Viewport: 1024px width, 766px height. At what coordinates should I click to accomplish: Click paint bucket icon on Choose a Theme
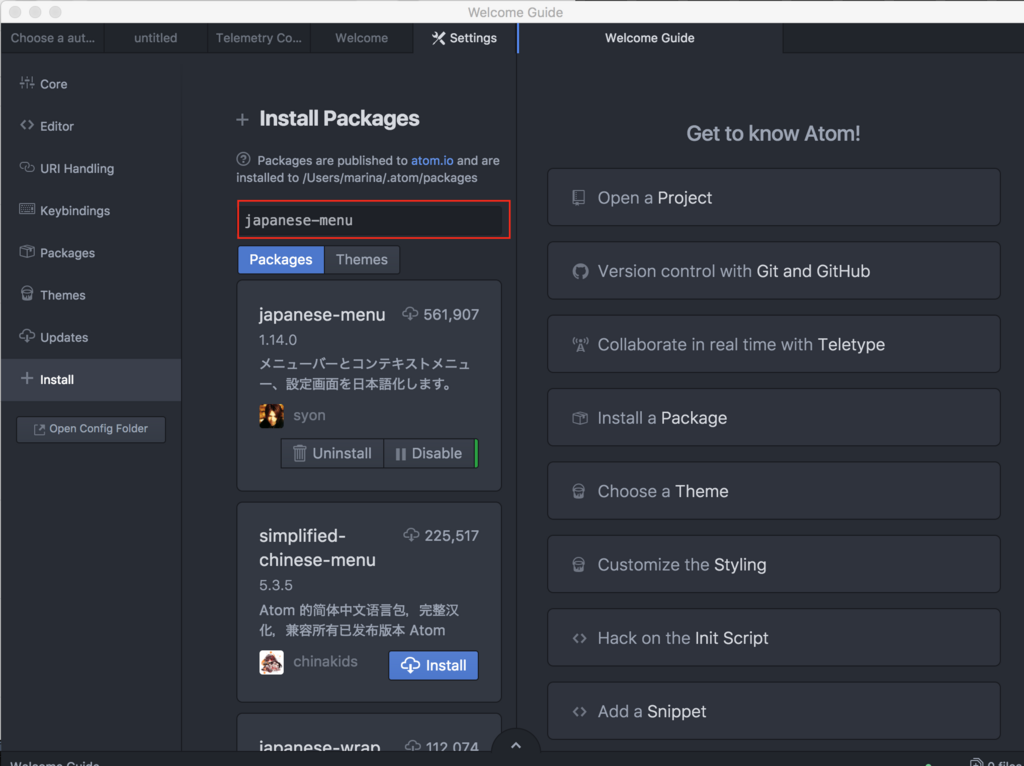pyautogui.click(x=579, y=491)
